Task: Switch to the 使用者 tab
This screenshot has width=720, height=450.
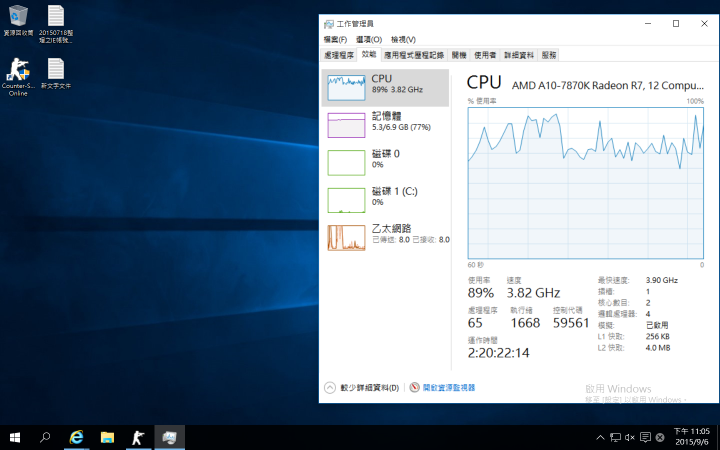Action: [x=485, y=55]
